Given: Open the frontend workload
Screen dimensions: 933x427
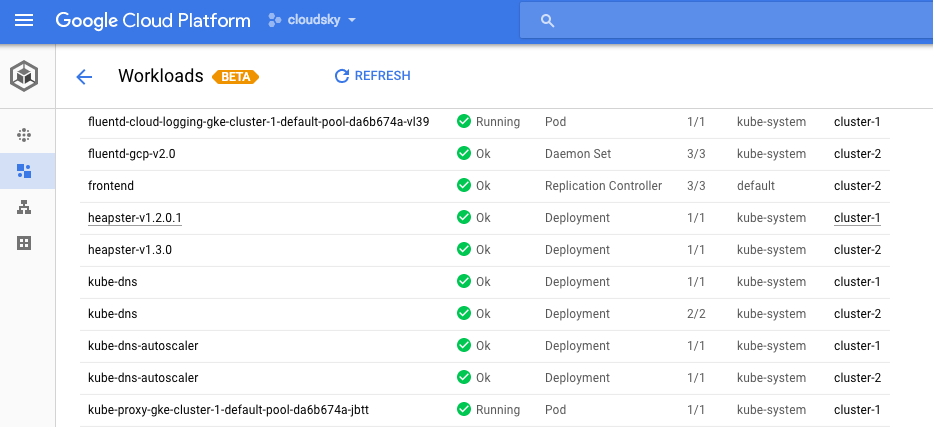Looking at the screenshot, I should [x=111, y=186].
